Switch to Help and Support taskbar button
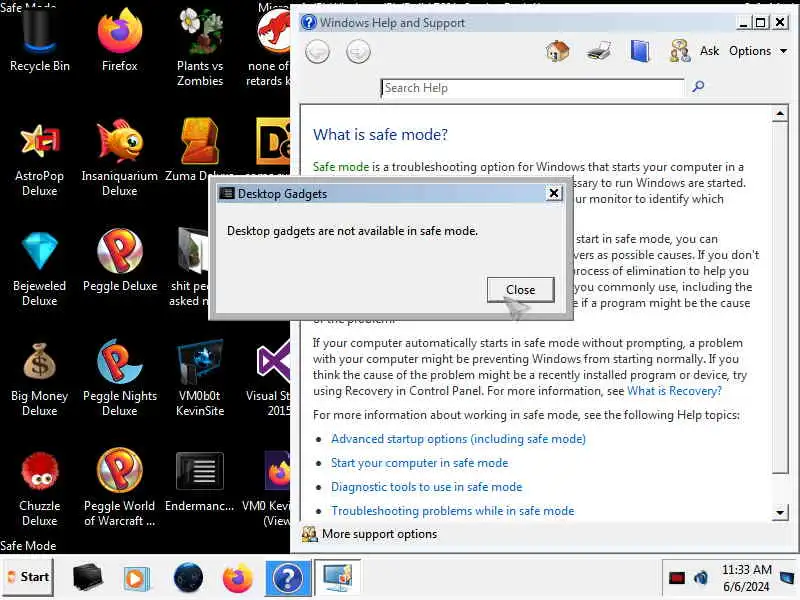This screenshot has width=800, height=600. coord(288,578)
